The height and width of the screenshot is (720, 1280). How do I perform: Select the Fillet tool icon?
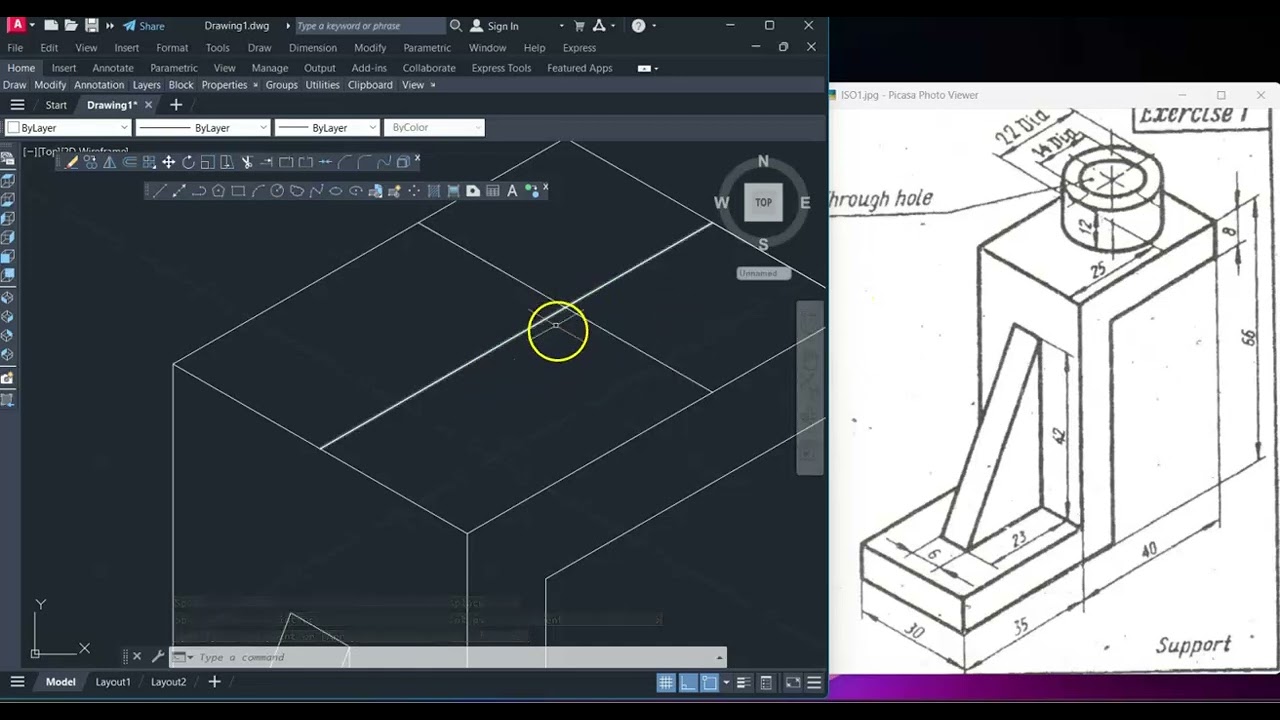coord(364,162)
